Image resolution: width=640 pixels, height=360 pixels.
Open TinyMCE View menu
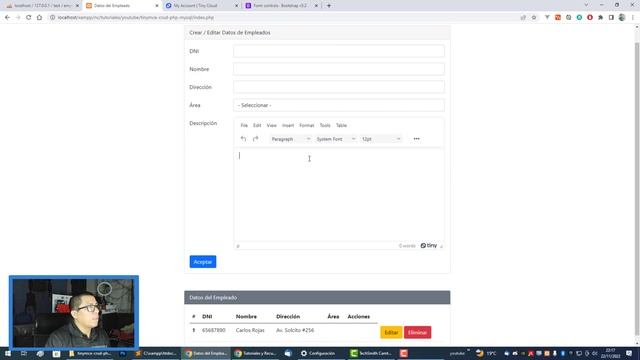[x=271, y=125]
